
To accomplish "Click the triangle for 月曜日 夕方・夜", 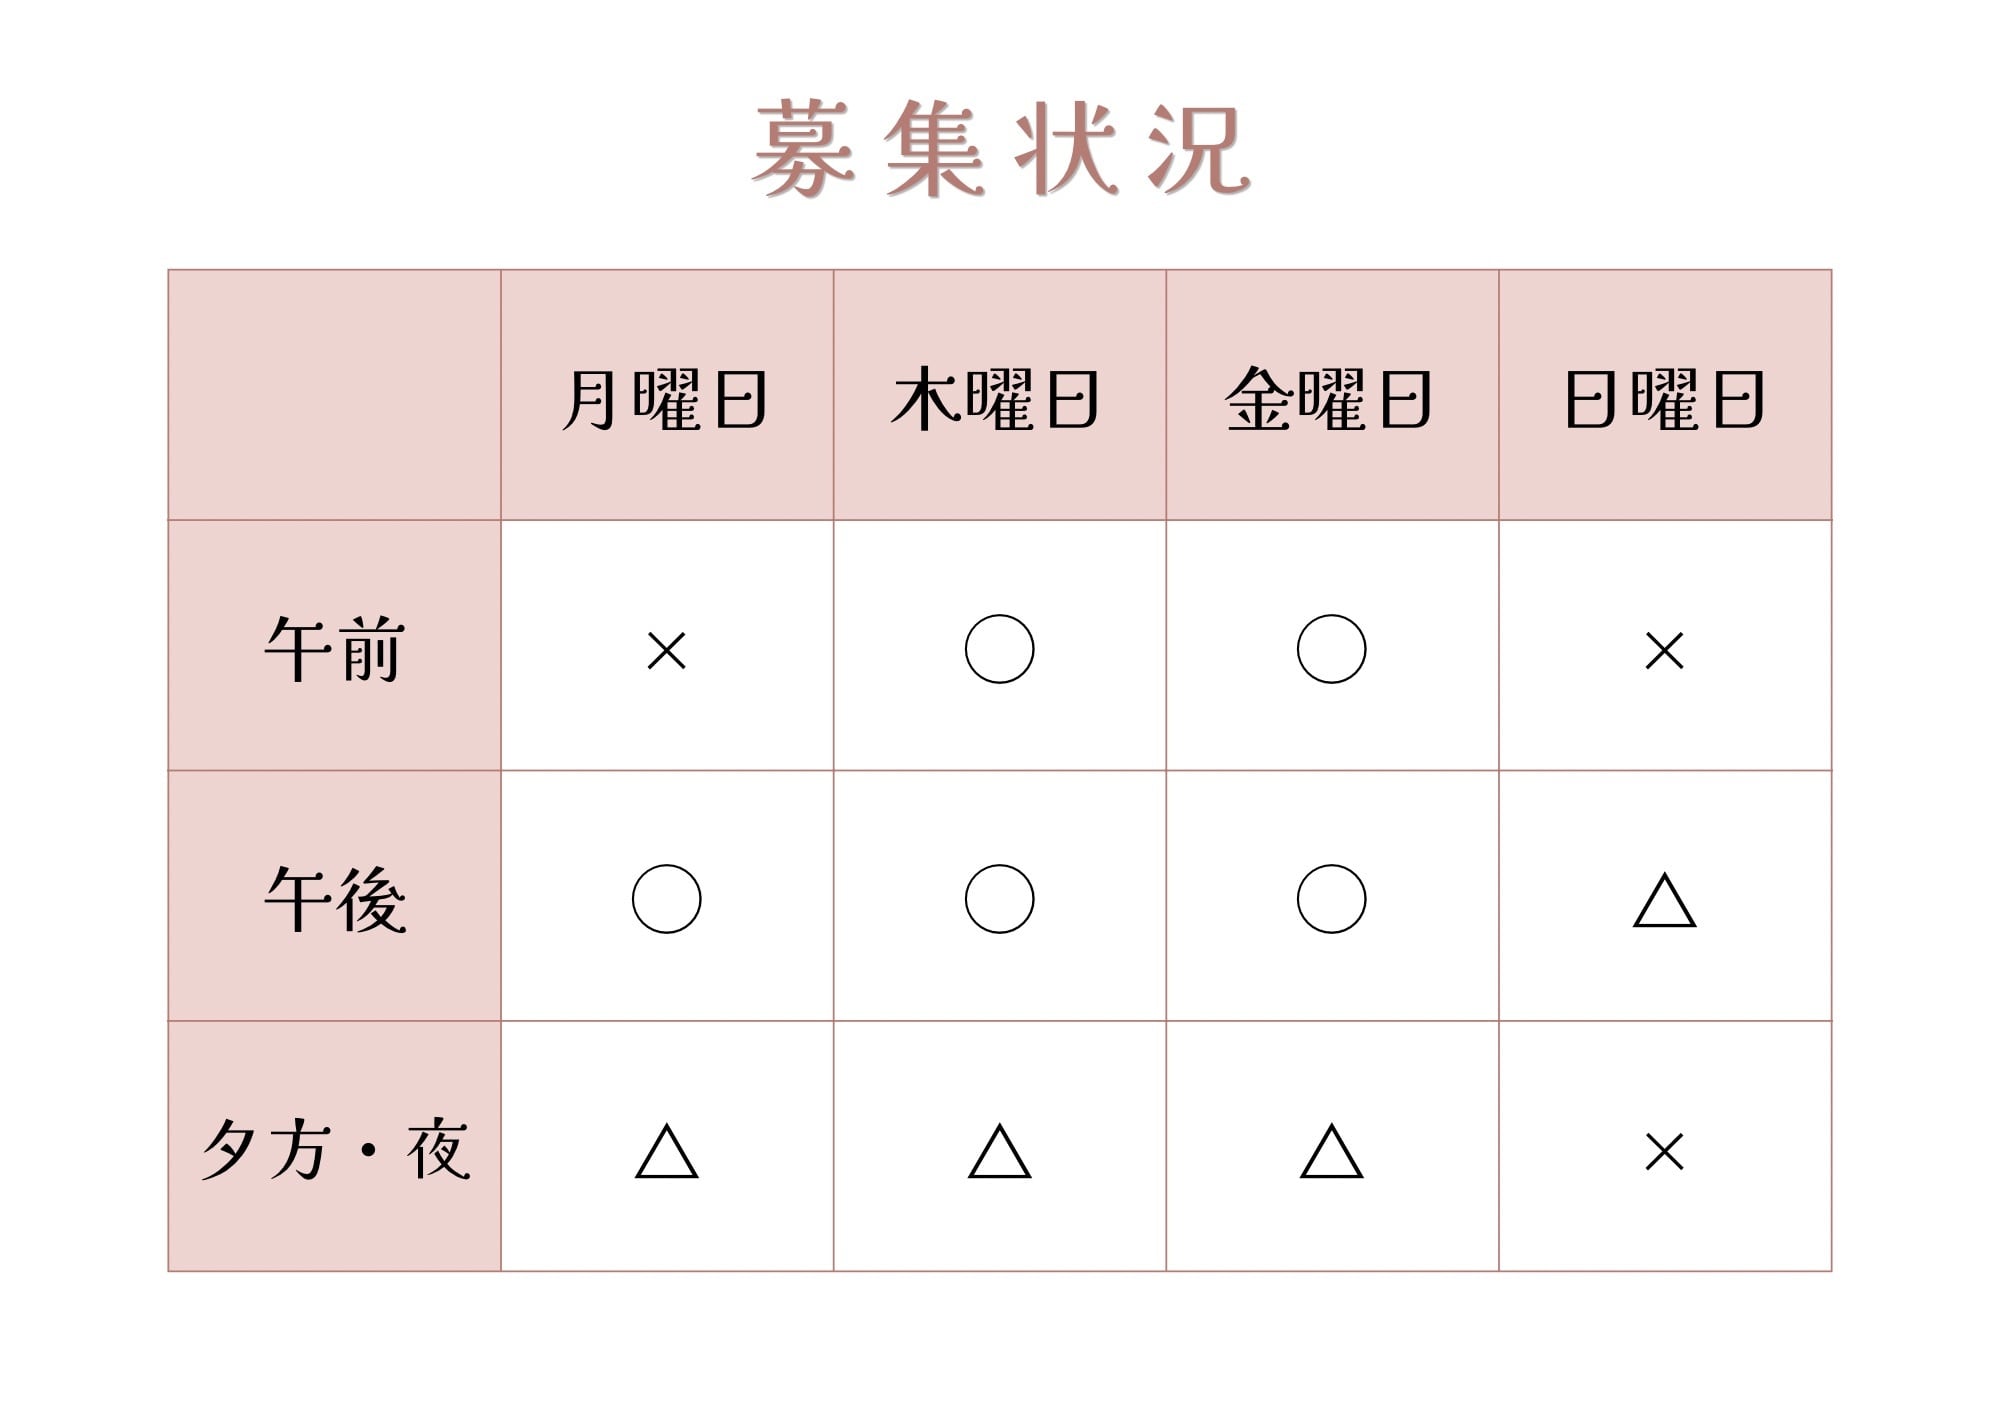I will [x=667, y=1151].
